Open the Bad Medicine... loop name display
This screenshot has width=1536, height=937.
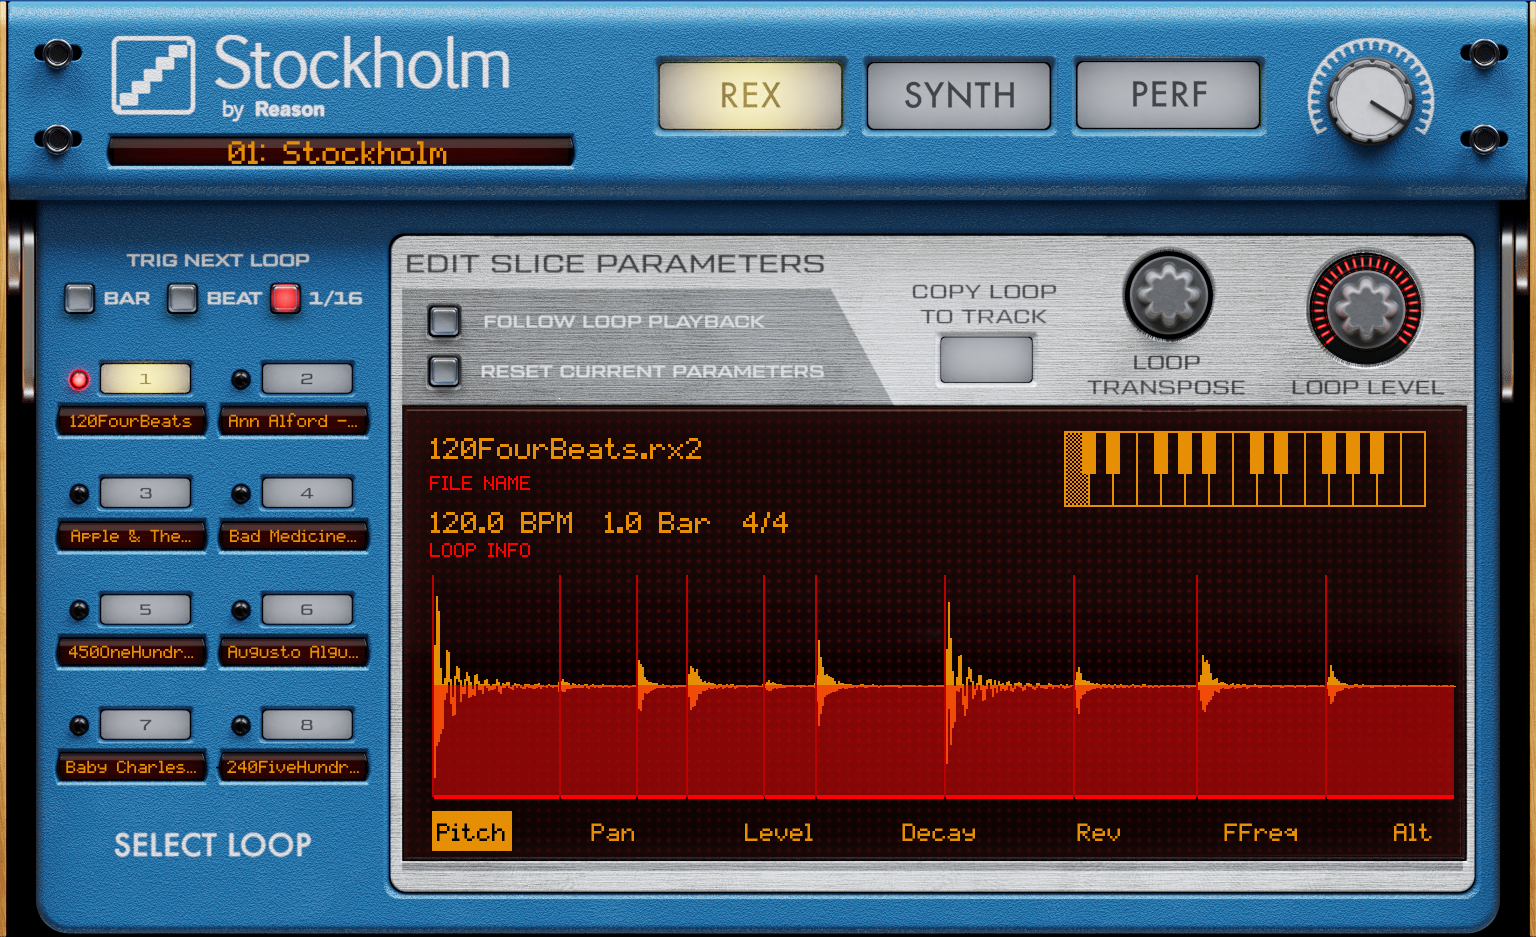[293, 536]
